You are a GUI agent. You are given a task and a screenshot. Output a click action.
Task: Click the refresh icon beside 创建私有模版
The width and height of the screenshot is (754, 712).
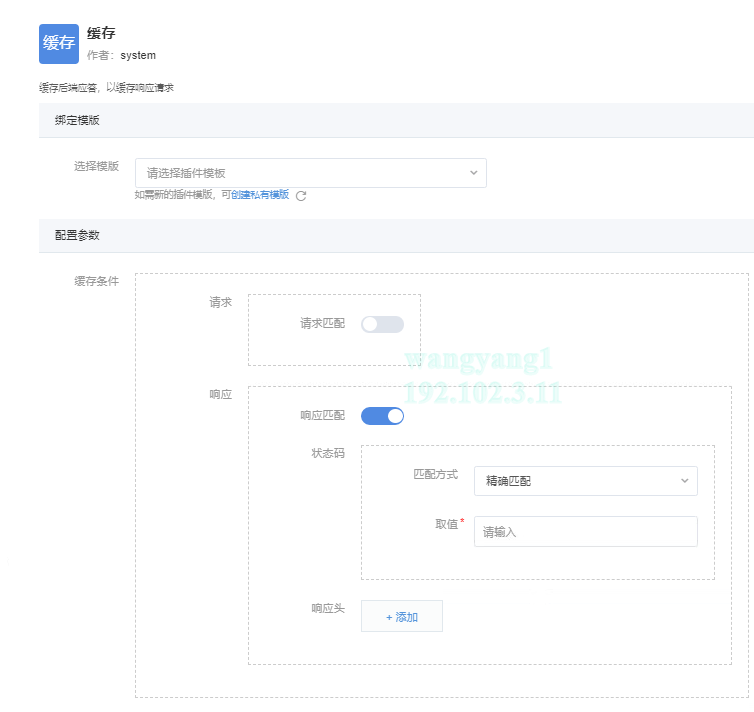coord(301,196)
